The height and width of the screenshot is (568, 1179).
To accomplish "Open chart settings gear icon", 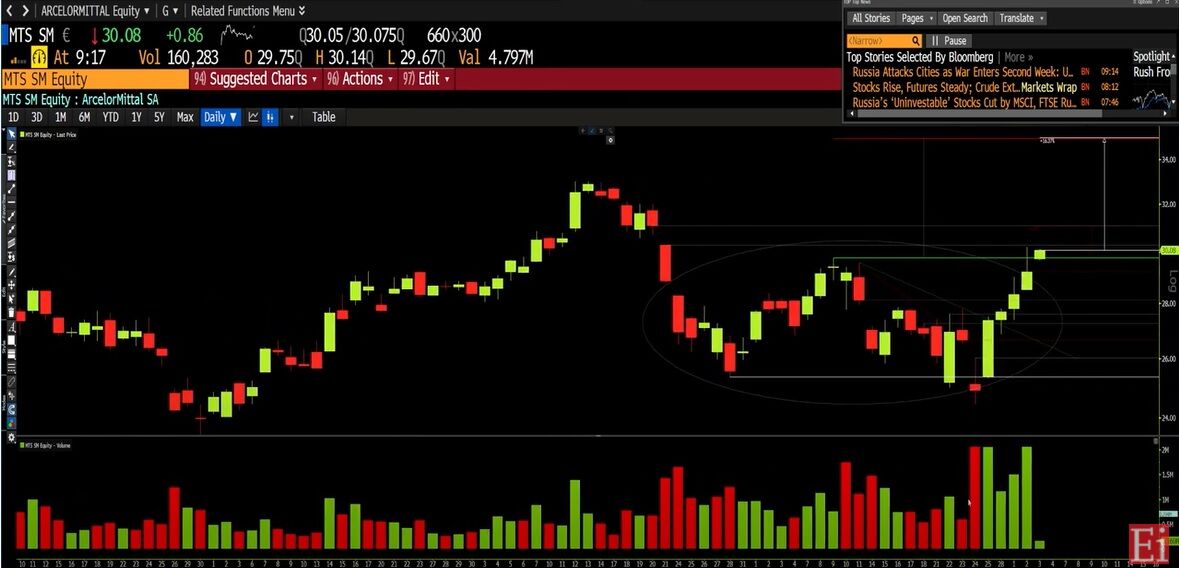I will click(x=11, y=436).
